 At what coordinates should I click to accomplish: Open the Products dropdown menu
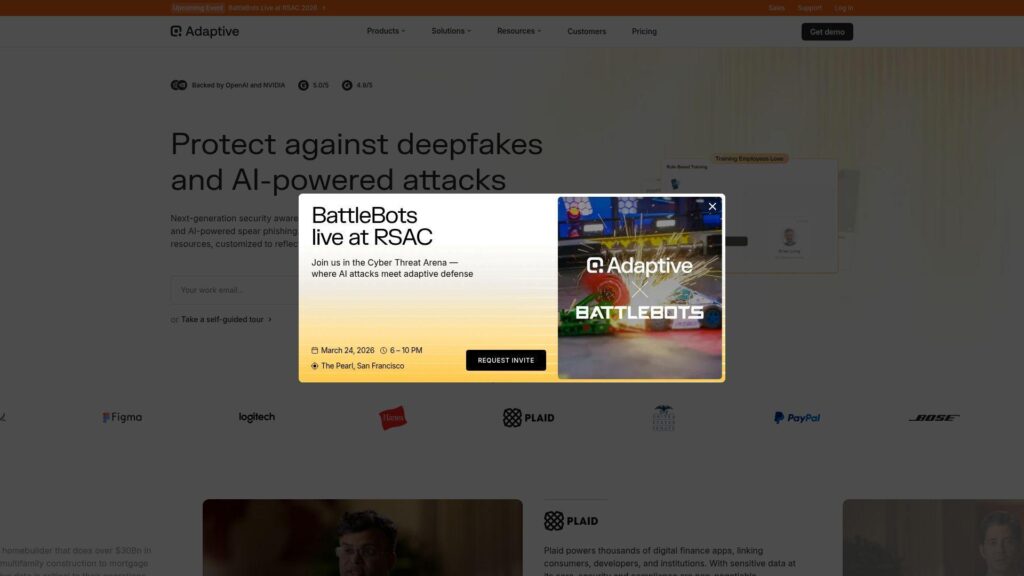(385, 31)
